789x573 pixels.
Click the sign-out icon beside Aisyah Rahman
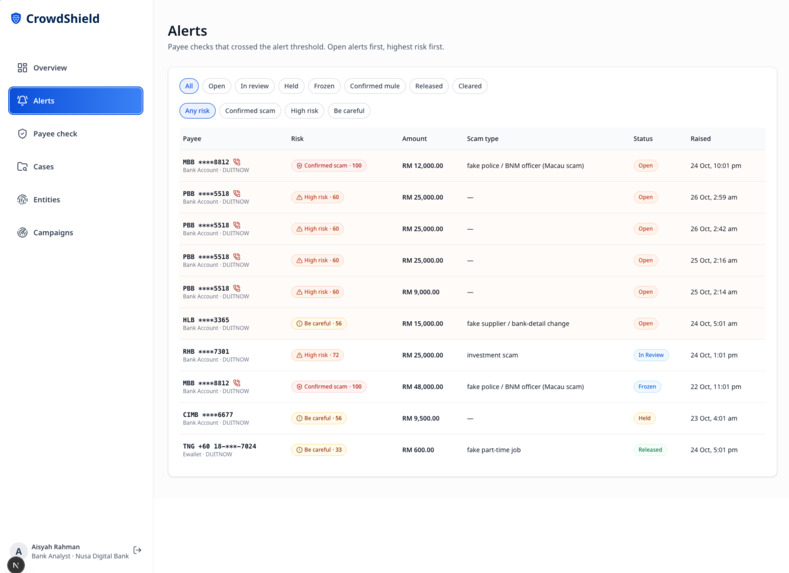(x=137, y=550)
